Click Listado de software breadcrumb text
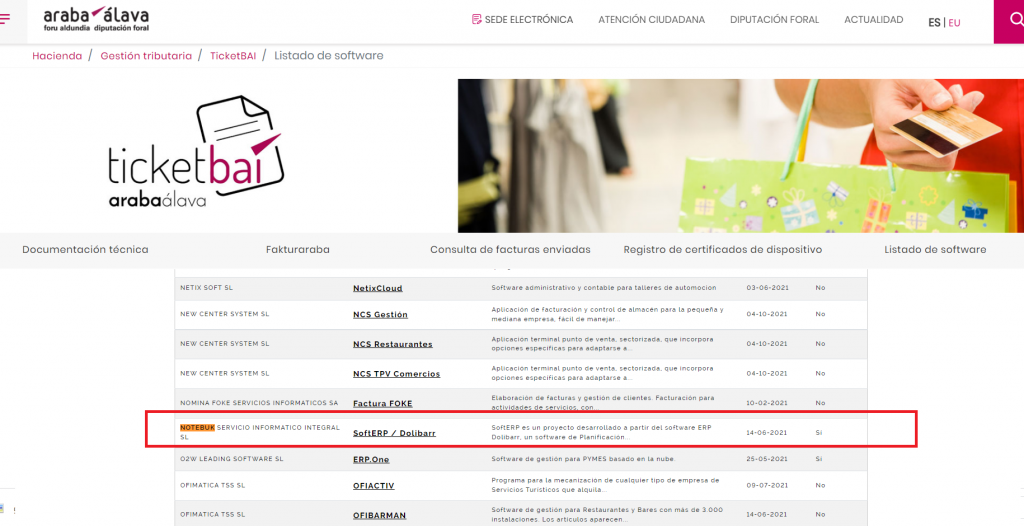This screenshot has height=526, width=1024. coord(328,56)
